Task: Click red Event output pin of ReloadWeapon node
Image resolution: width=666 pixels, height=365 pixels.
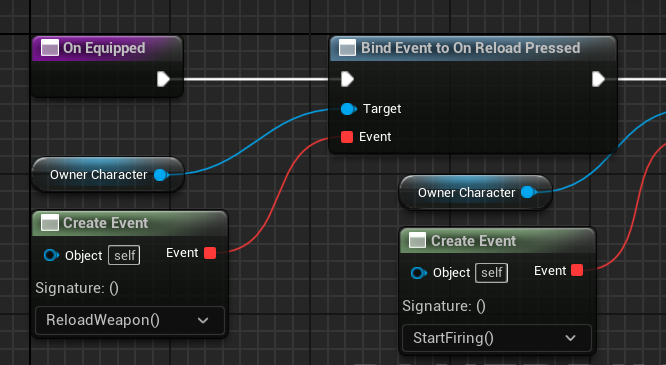Action: tap(210, 253)
